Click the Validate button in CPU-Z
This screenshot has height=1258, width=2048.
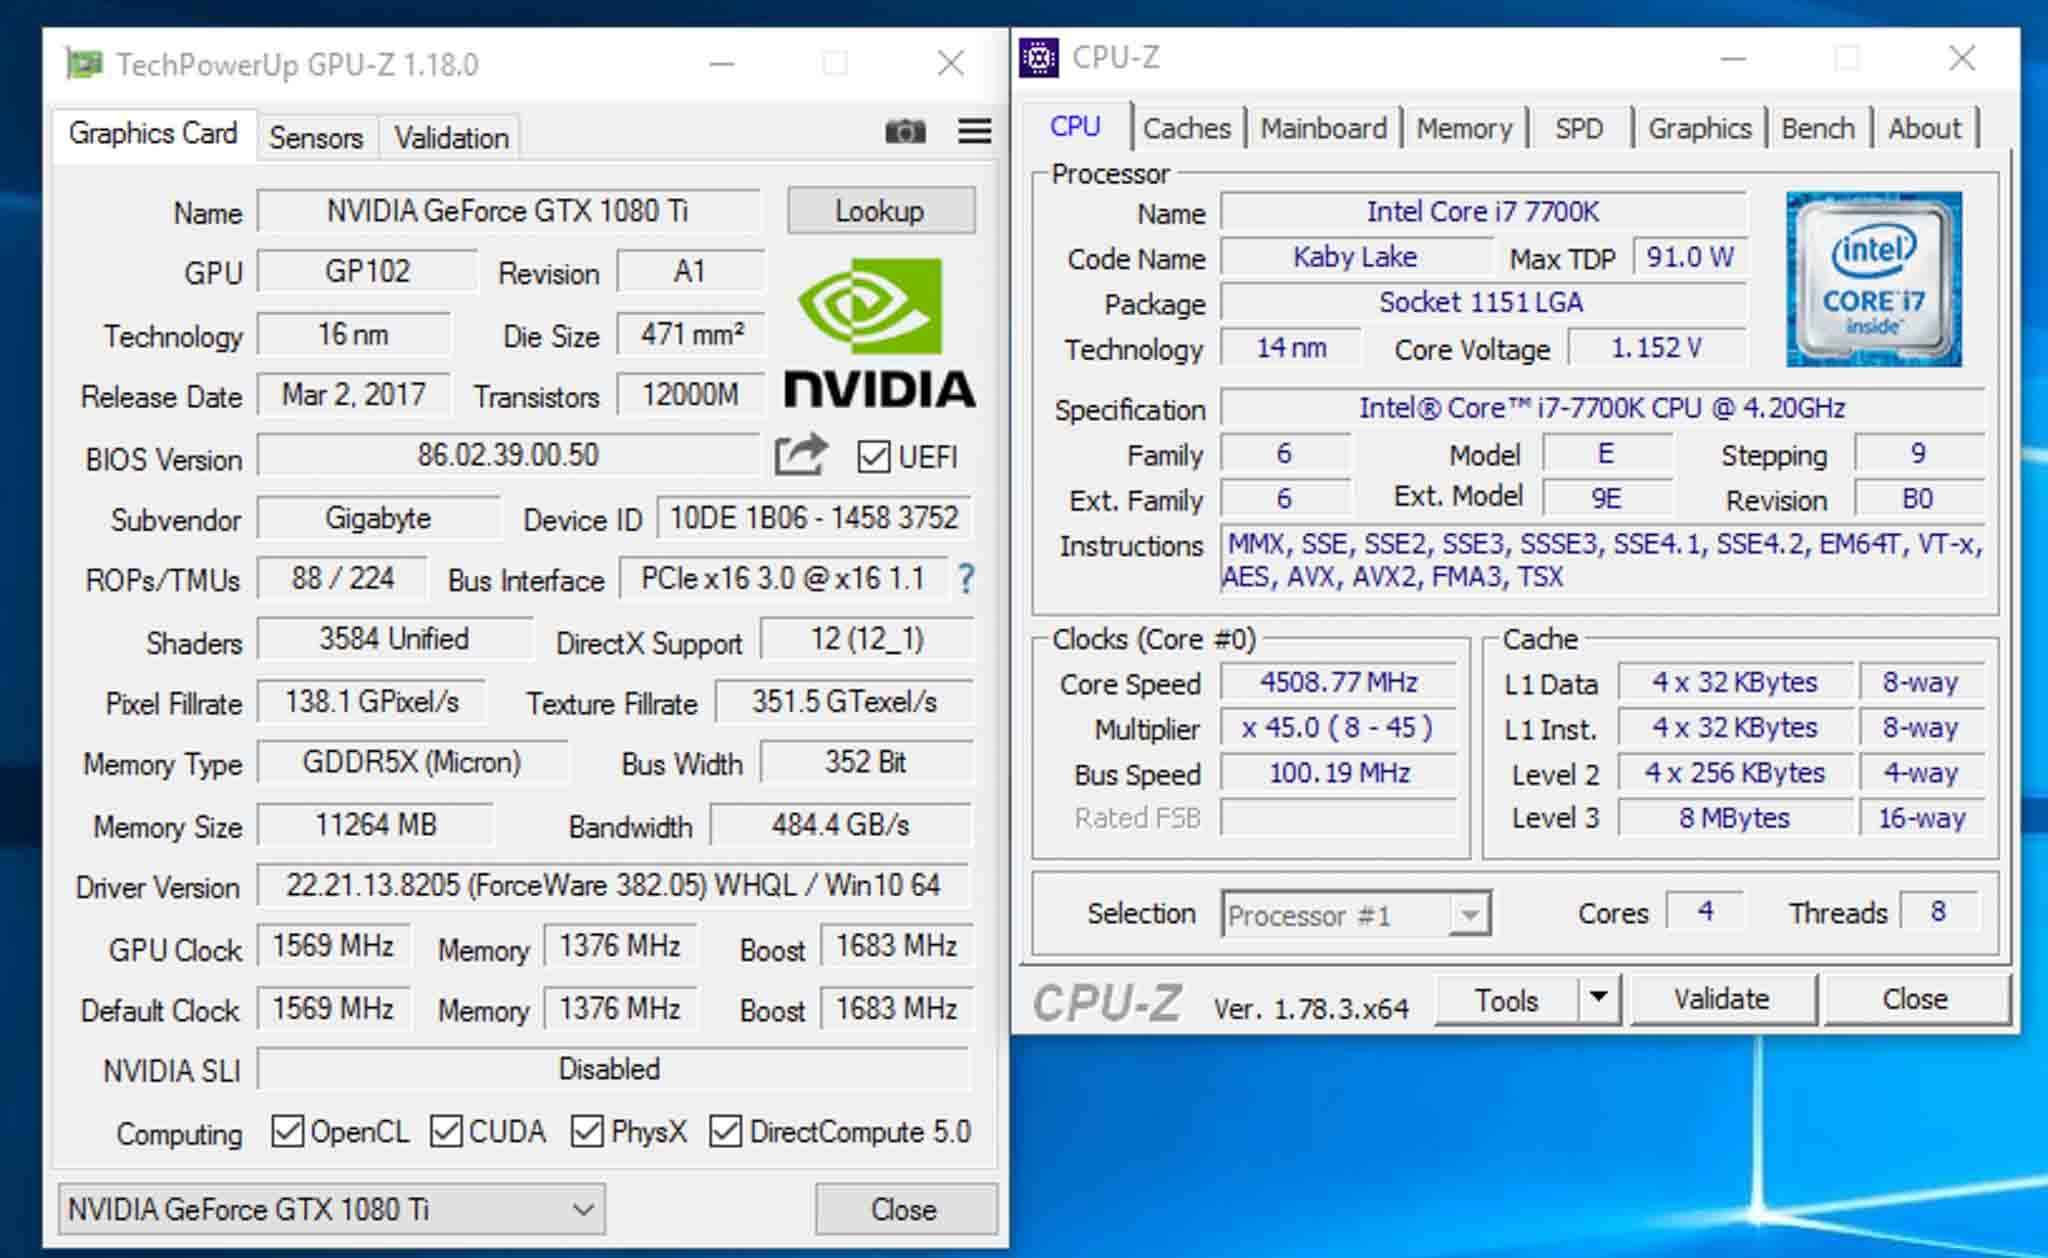[1722, 998]
